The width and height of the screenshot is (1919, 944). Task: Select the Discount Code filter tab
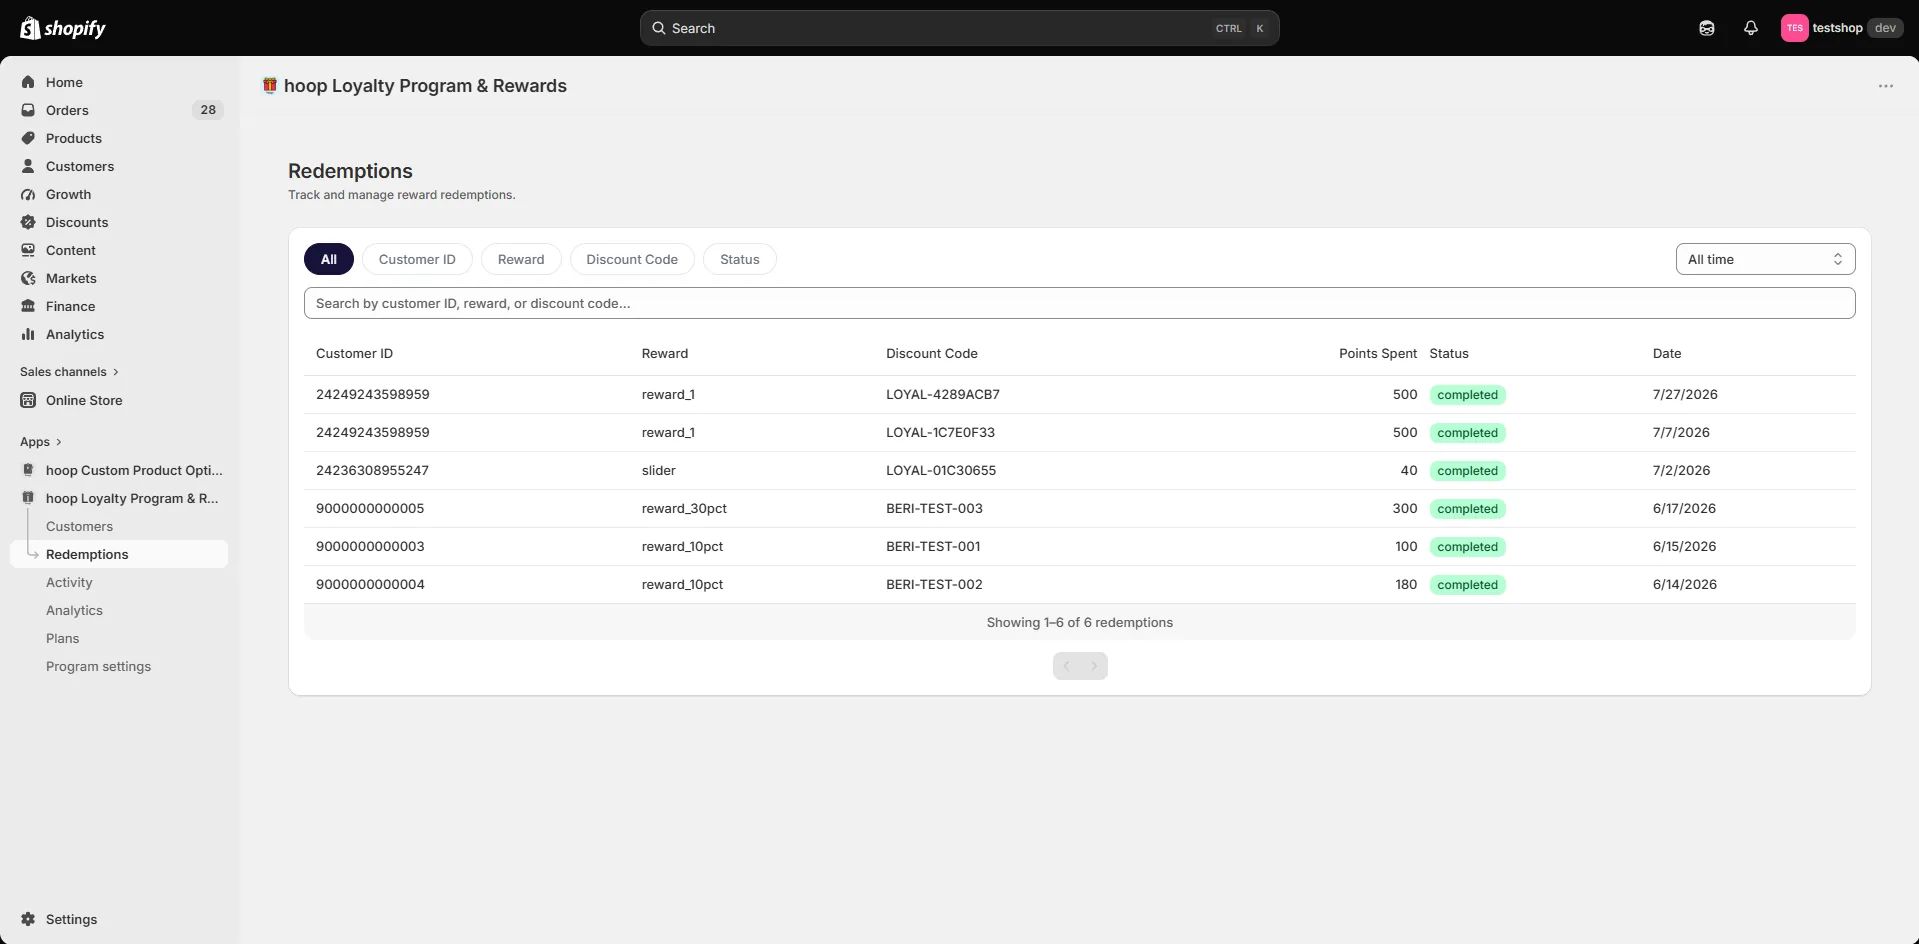(632, 259)
